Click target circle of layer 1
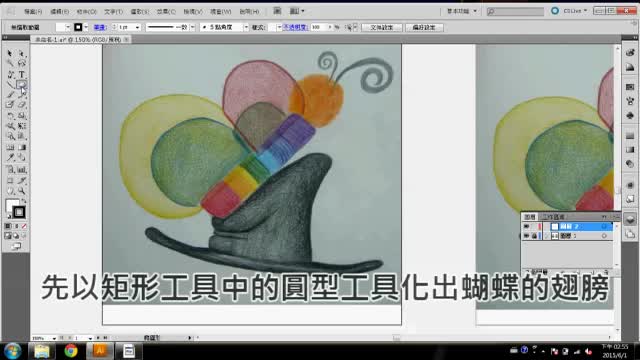The image size is (640, 360). click(x=604, y=236)
